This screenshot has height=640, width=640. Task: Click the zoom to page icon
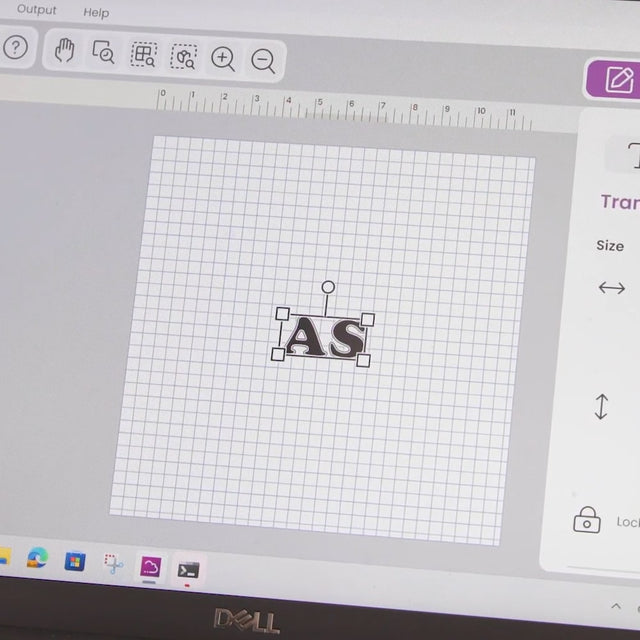(x=103, y=52)
